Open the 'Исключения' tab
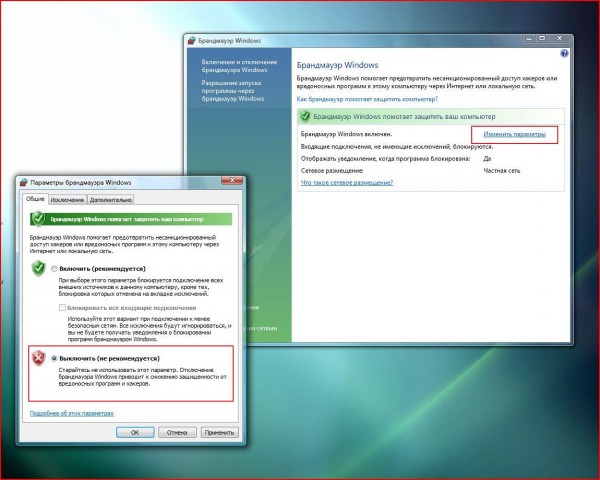Viewport: 600px width, 480px height. point(67,200)
